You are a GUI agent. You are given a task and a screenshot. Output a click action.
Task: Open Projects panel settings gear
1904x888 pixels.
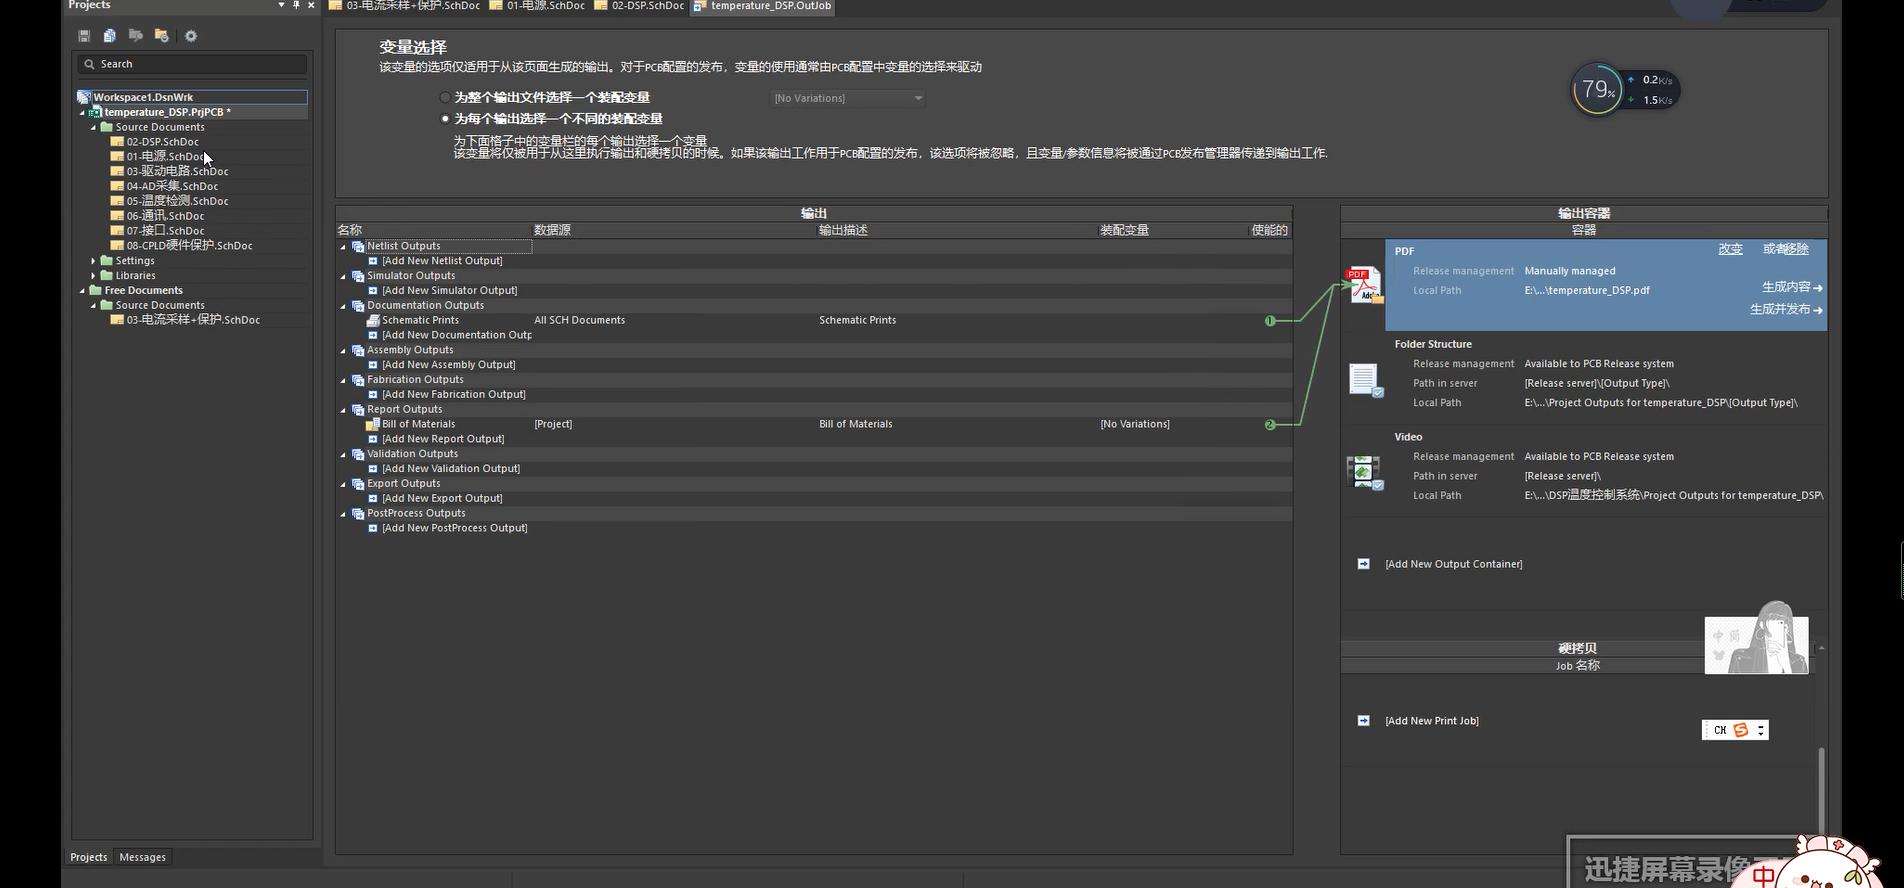191,36
